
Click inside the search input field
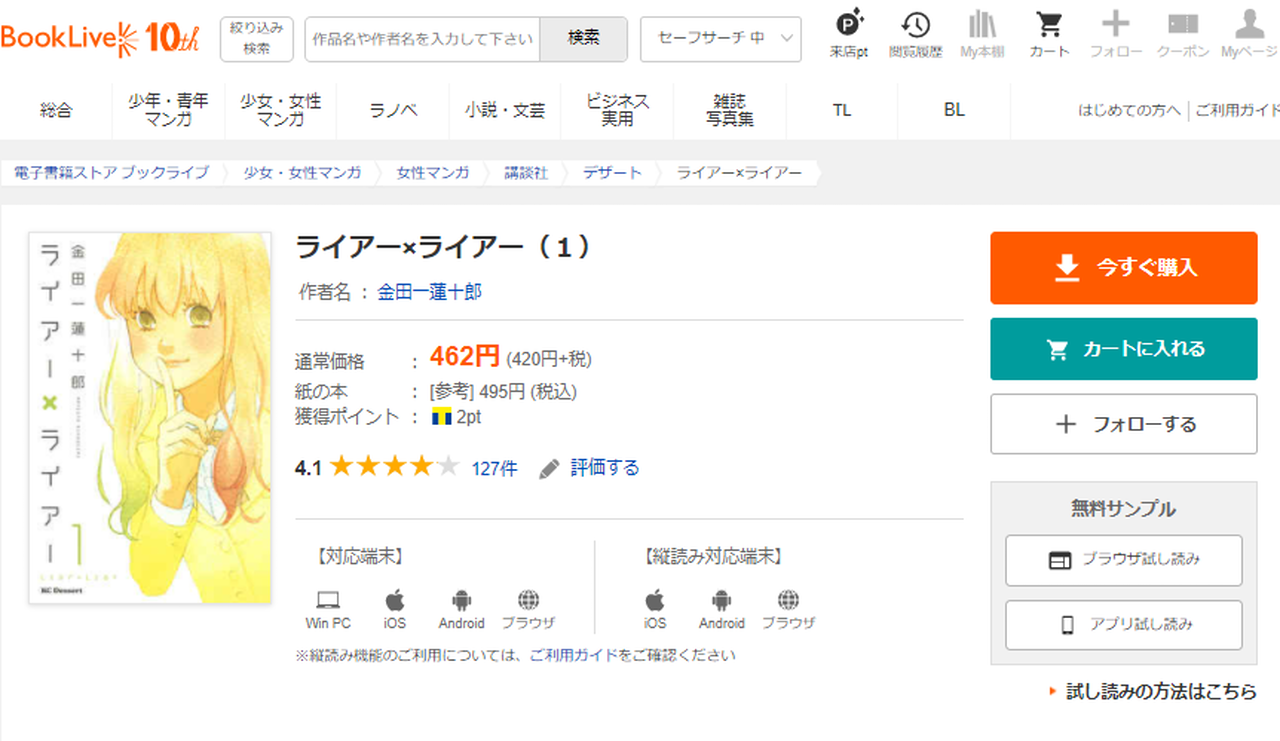point(422,39)
